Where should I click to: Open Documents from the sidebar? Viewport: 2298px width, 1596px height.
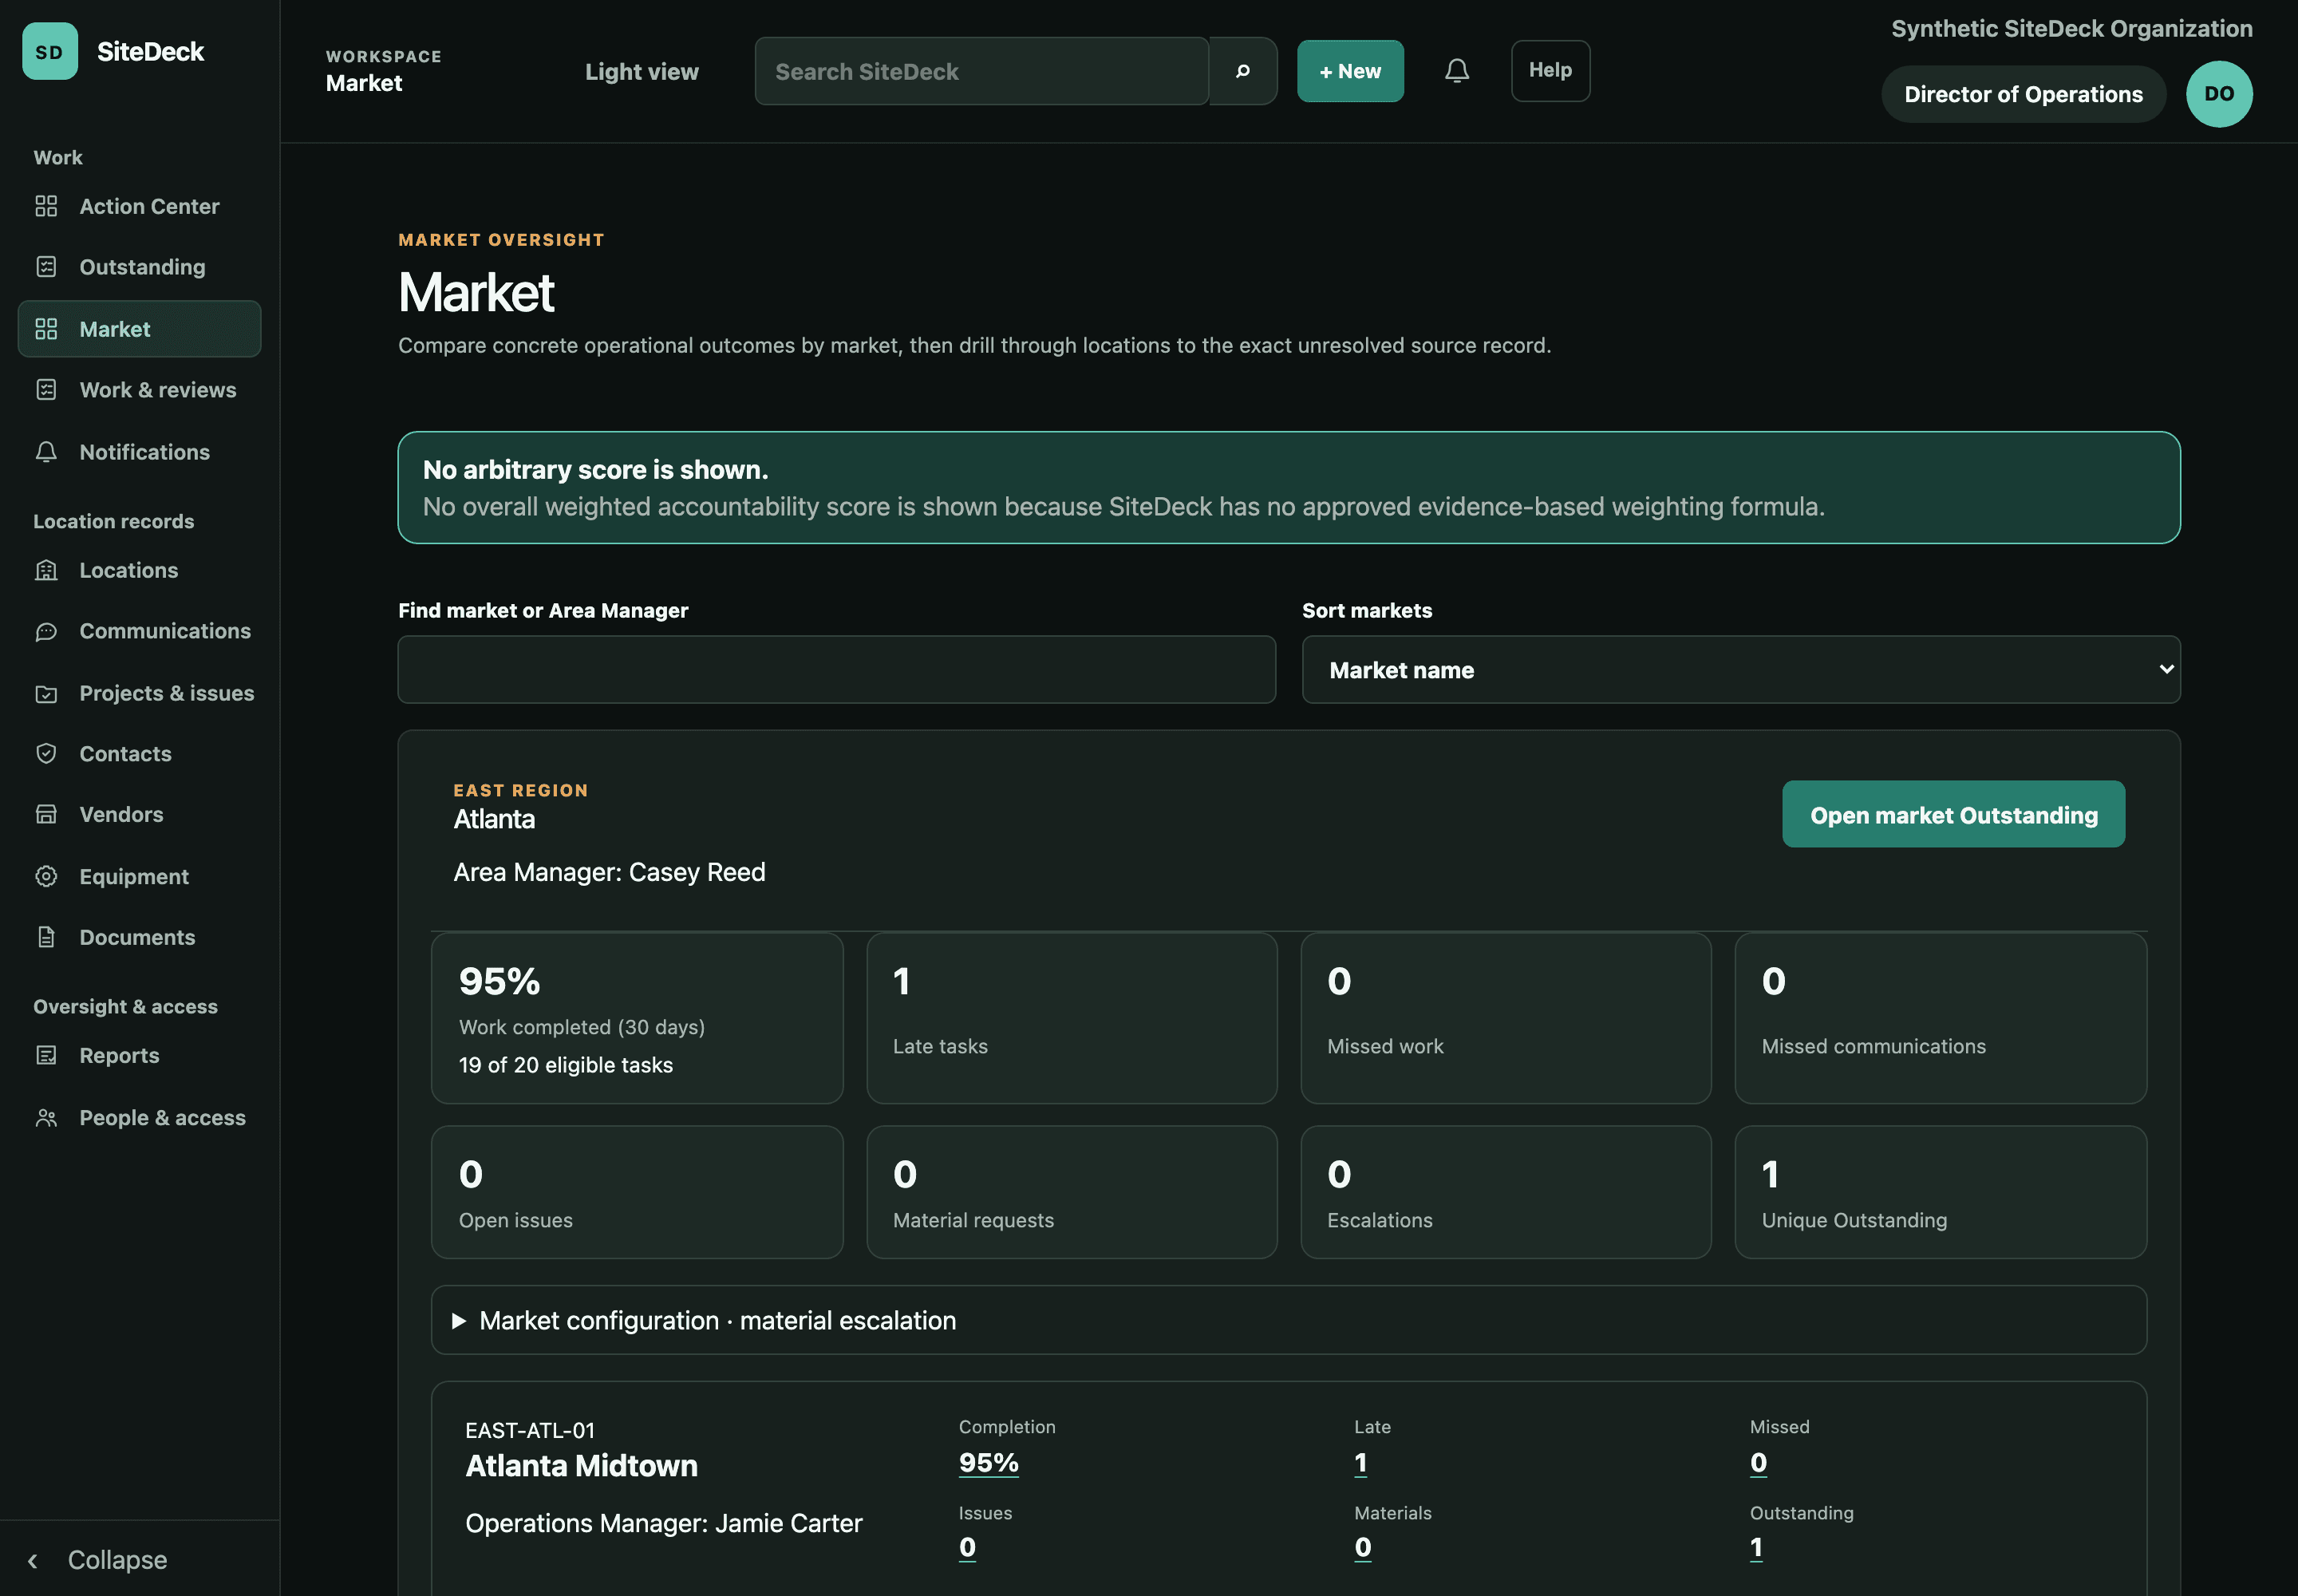(x=139, y=937)
